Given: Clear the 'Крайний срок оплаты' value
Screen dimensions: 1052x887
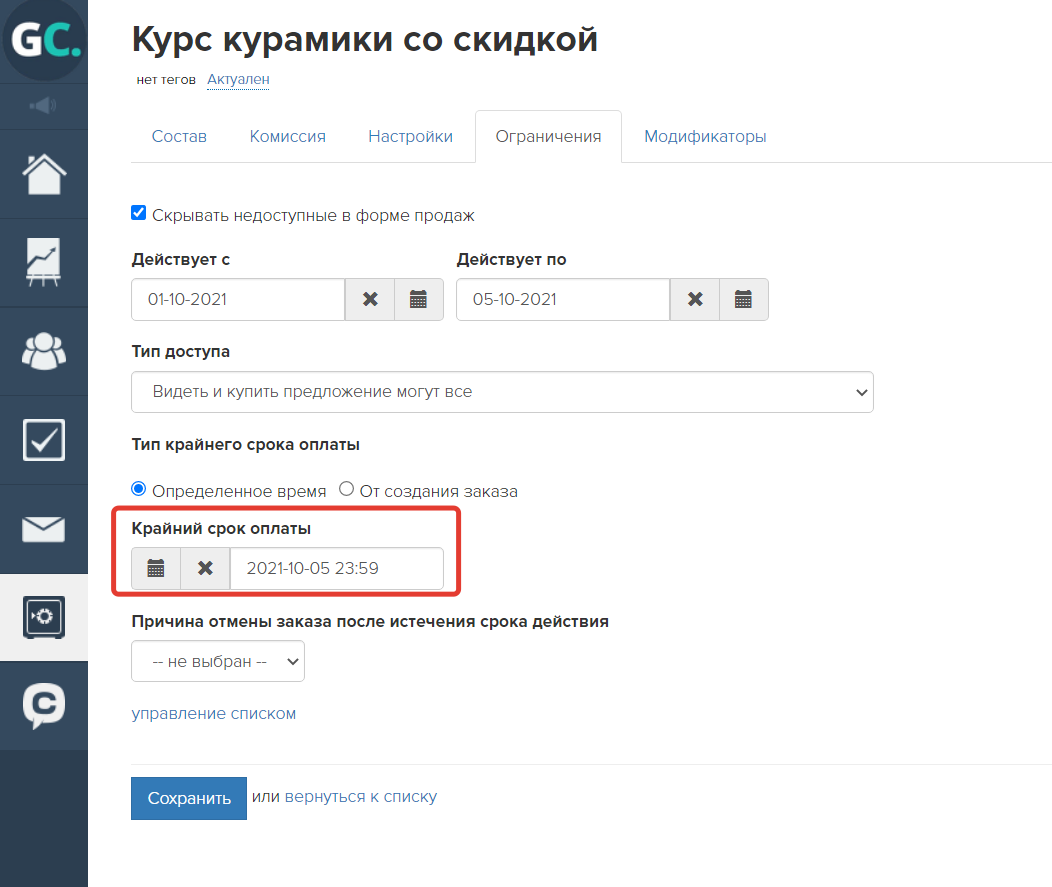Looking at the screenshot, I should point(205,568).
